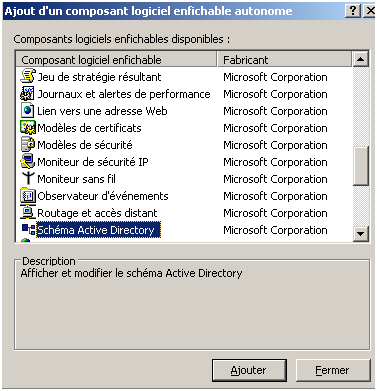Select the Journaux et alertes de performance icon
Viewport: 377px width, 391px height.
(x=28, y=94)
